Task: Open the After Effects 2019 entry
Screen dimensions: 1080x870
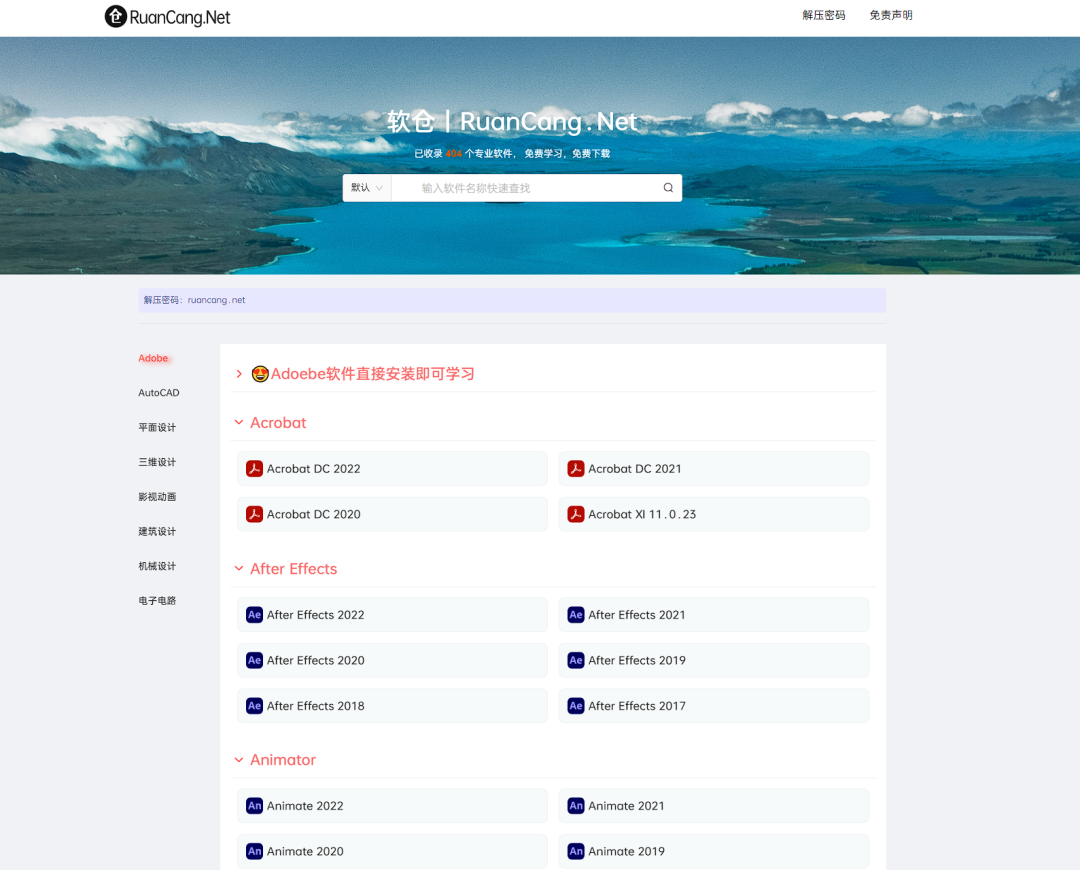Action: 714,660
